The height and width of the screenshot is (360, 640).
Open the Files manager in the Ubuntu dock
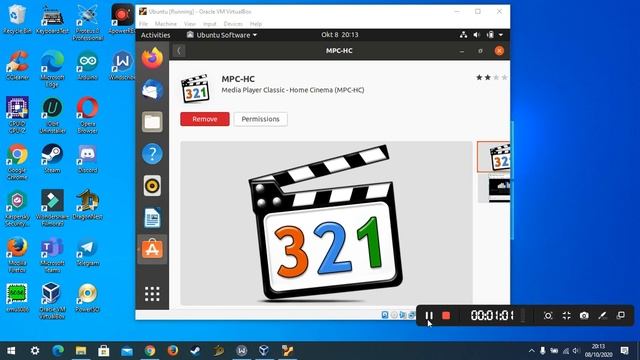pos(152,122)
